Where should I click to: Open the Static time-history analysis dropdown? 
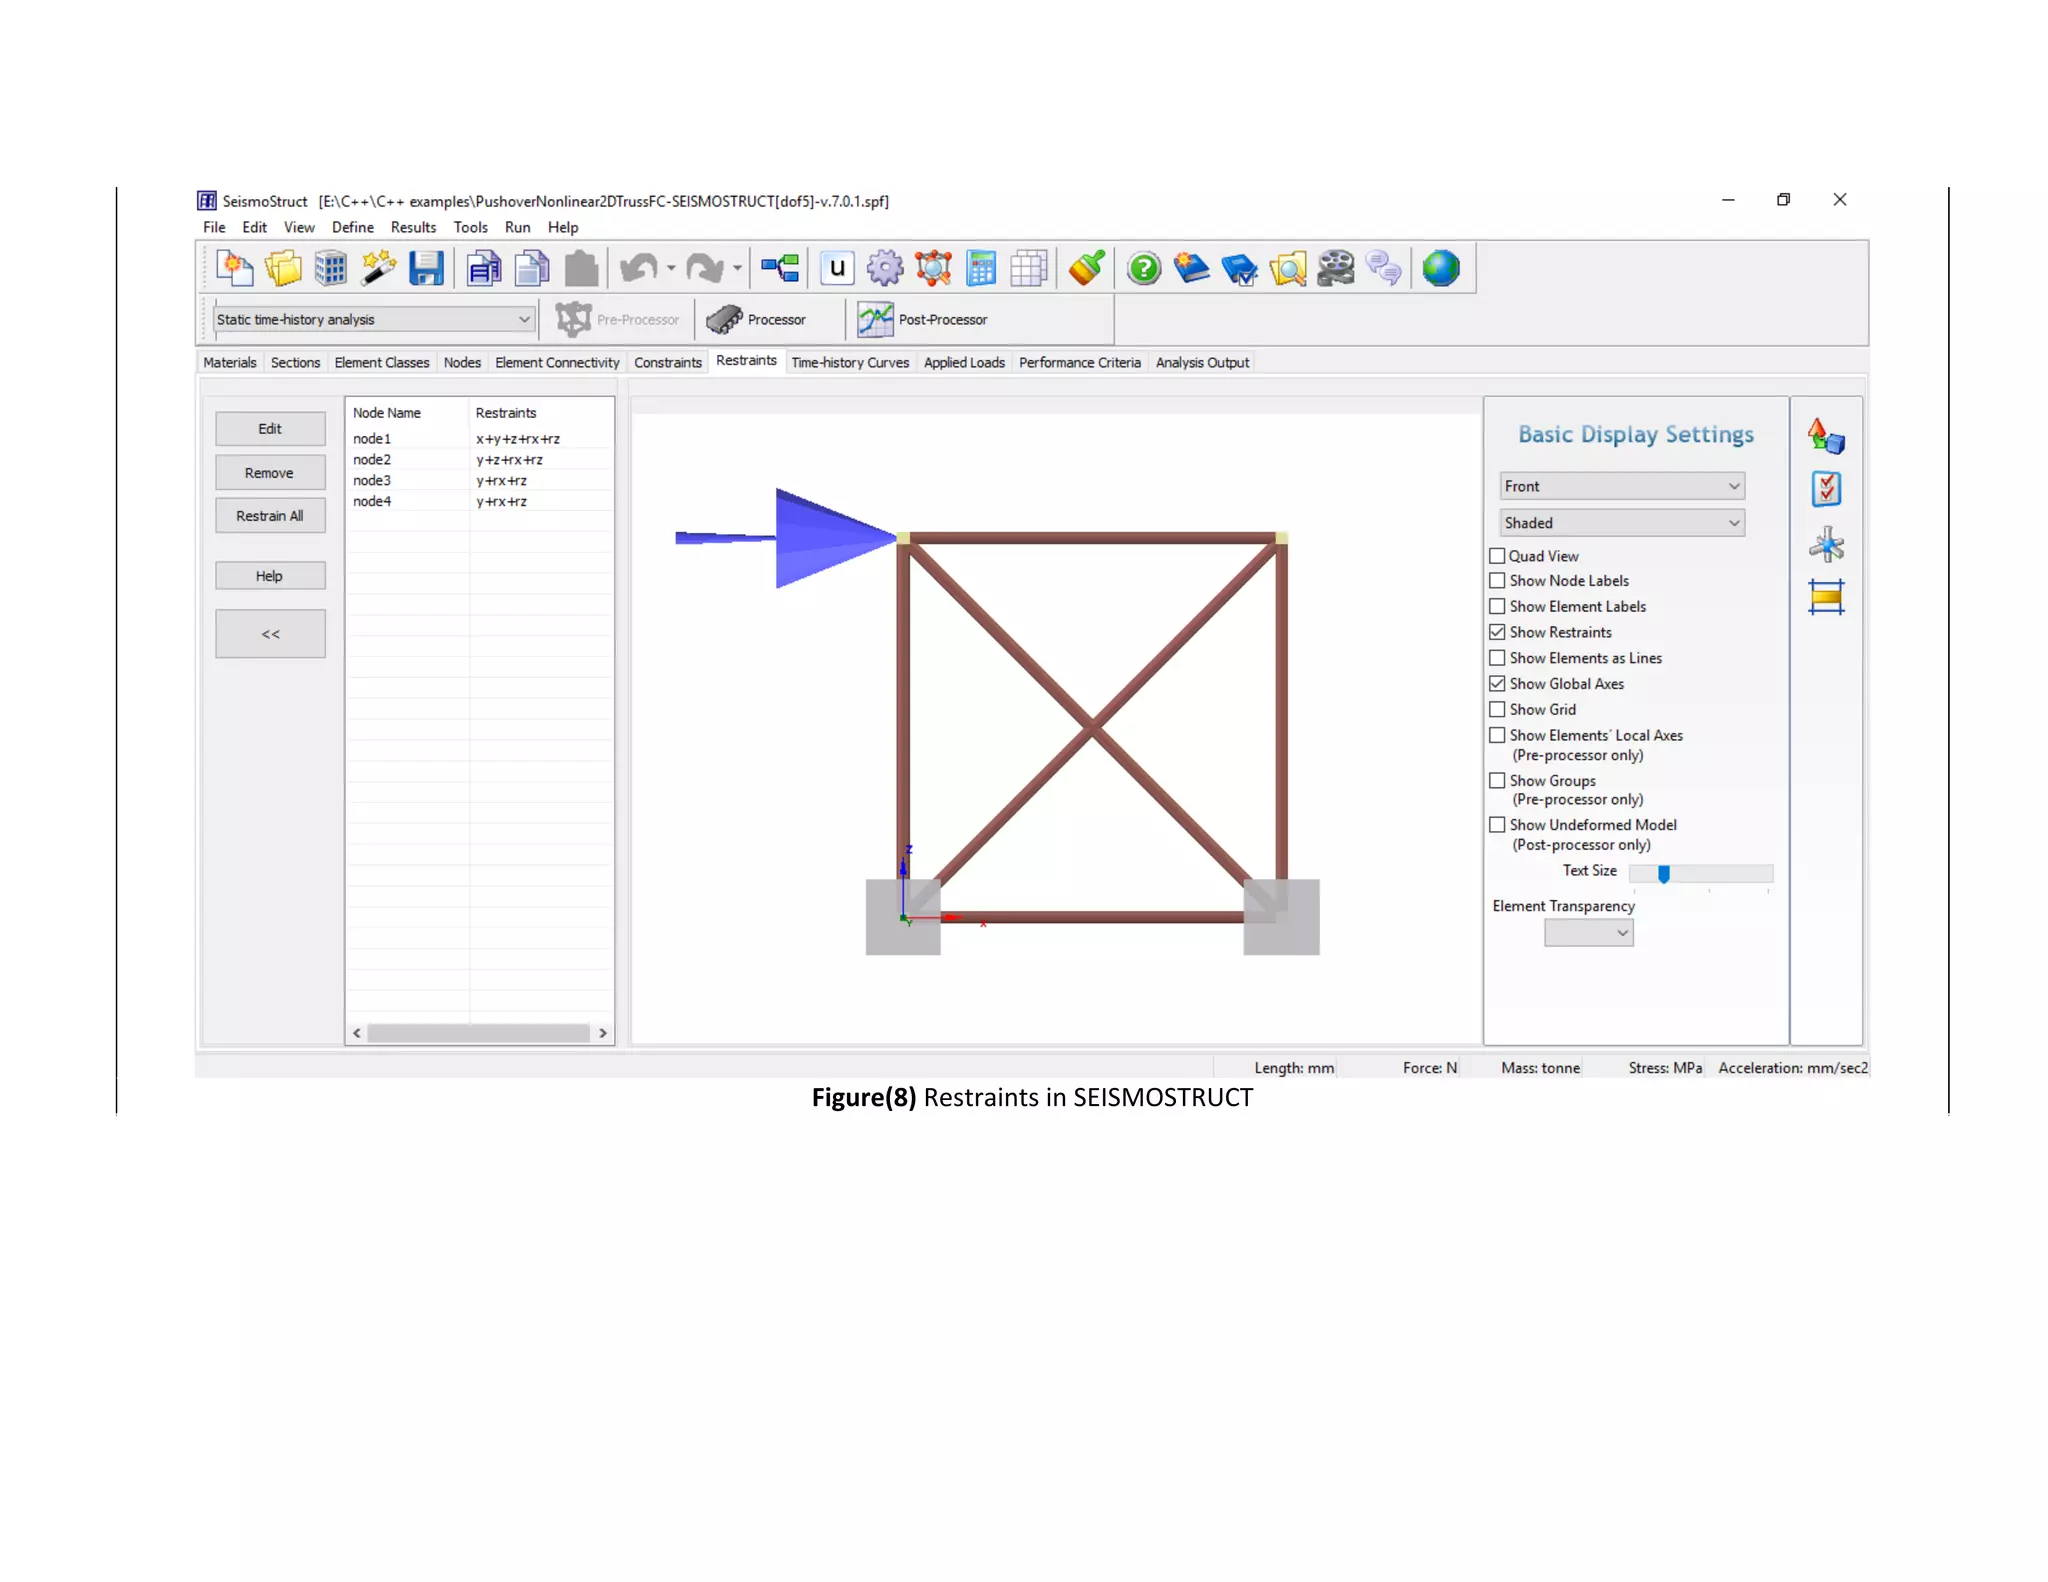point(373,320)
